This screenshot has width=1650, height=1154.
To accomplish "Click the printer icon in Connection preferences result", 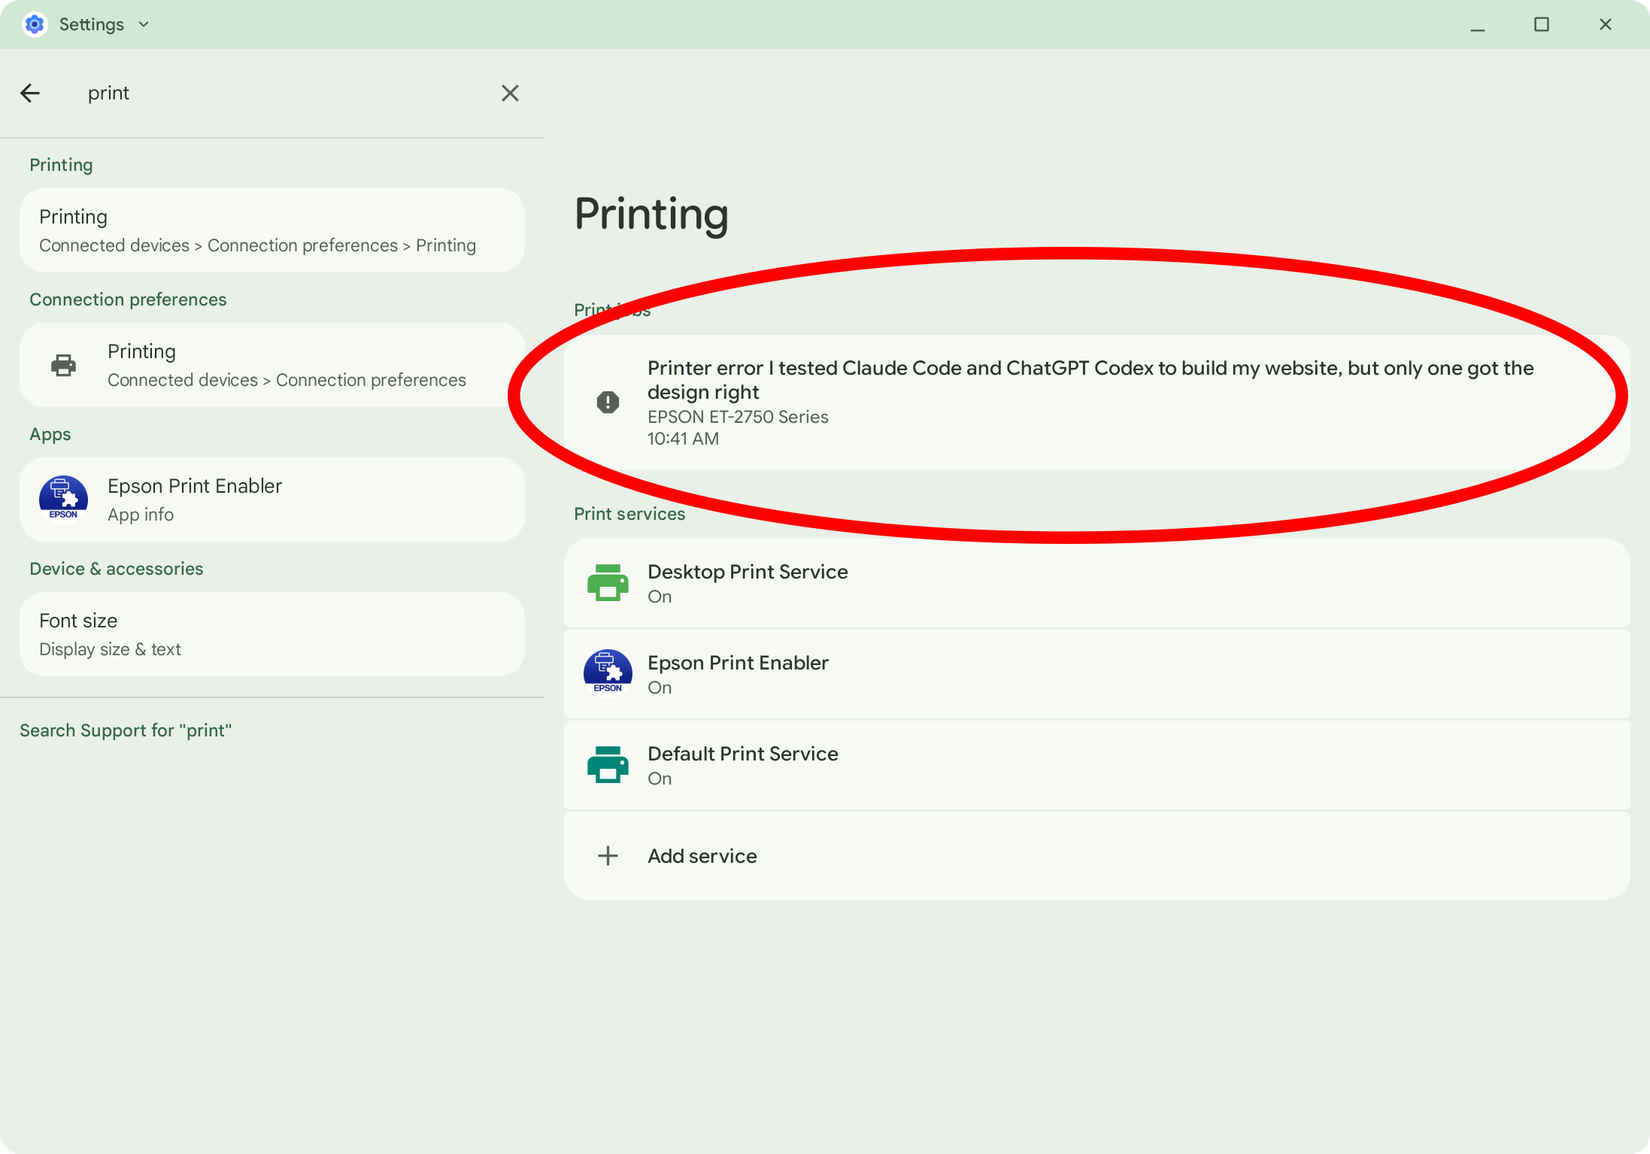I will click(x=64, y=365).
